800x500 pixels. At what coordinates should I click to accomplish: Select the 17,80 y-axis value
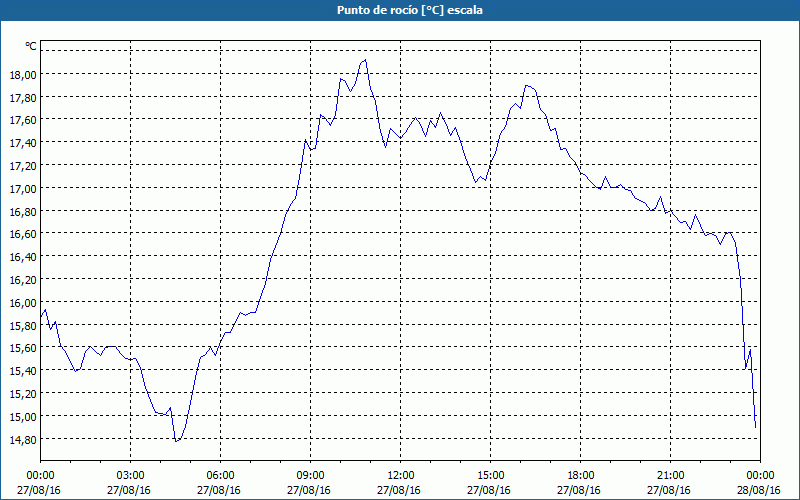coord(23,97)
